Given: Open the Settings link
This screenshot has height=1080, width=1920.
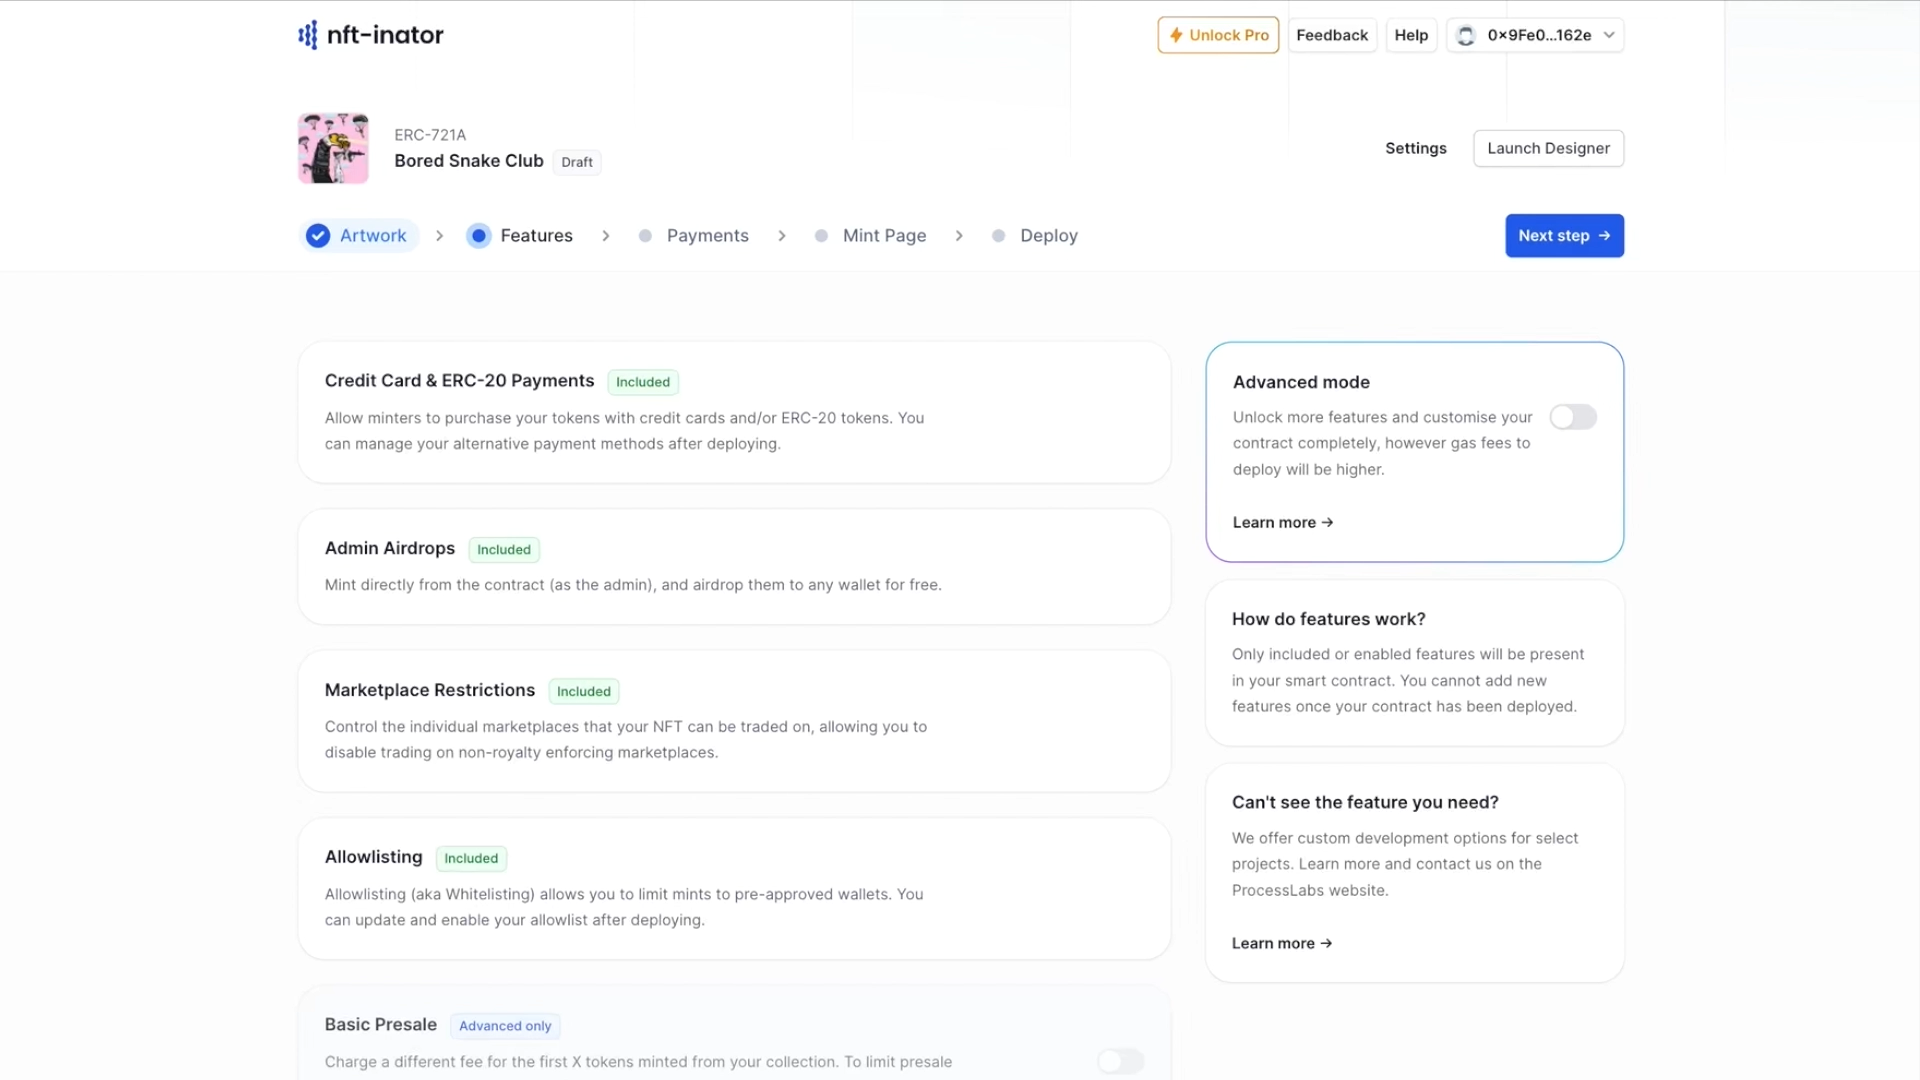Looking at the screenshot, I should coord(1415,148).
